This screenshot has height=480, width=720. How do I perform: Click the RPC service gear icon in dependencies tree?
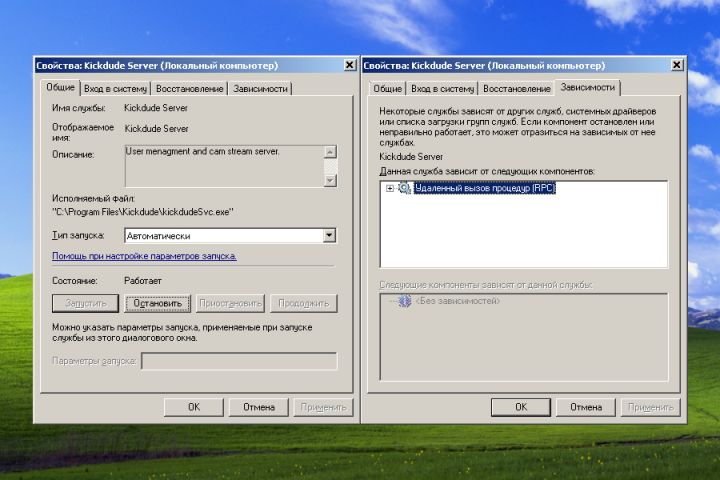(404, 188)
